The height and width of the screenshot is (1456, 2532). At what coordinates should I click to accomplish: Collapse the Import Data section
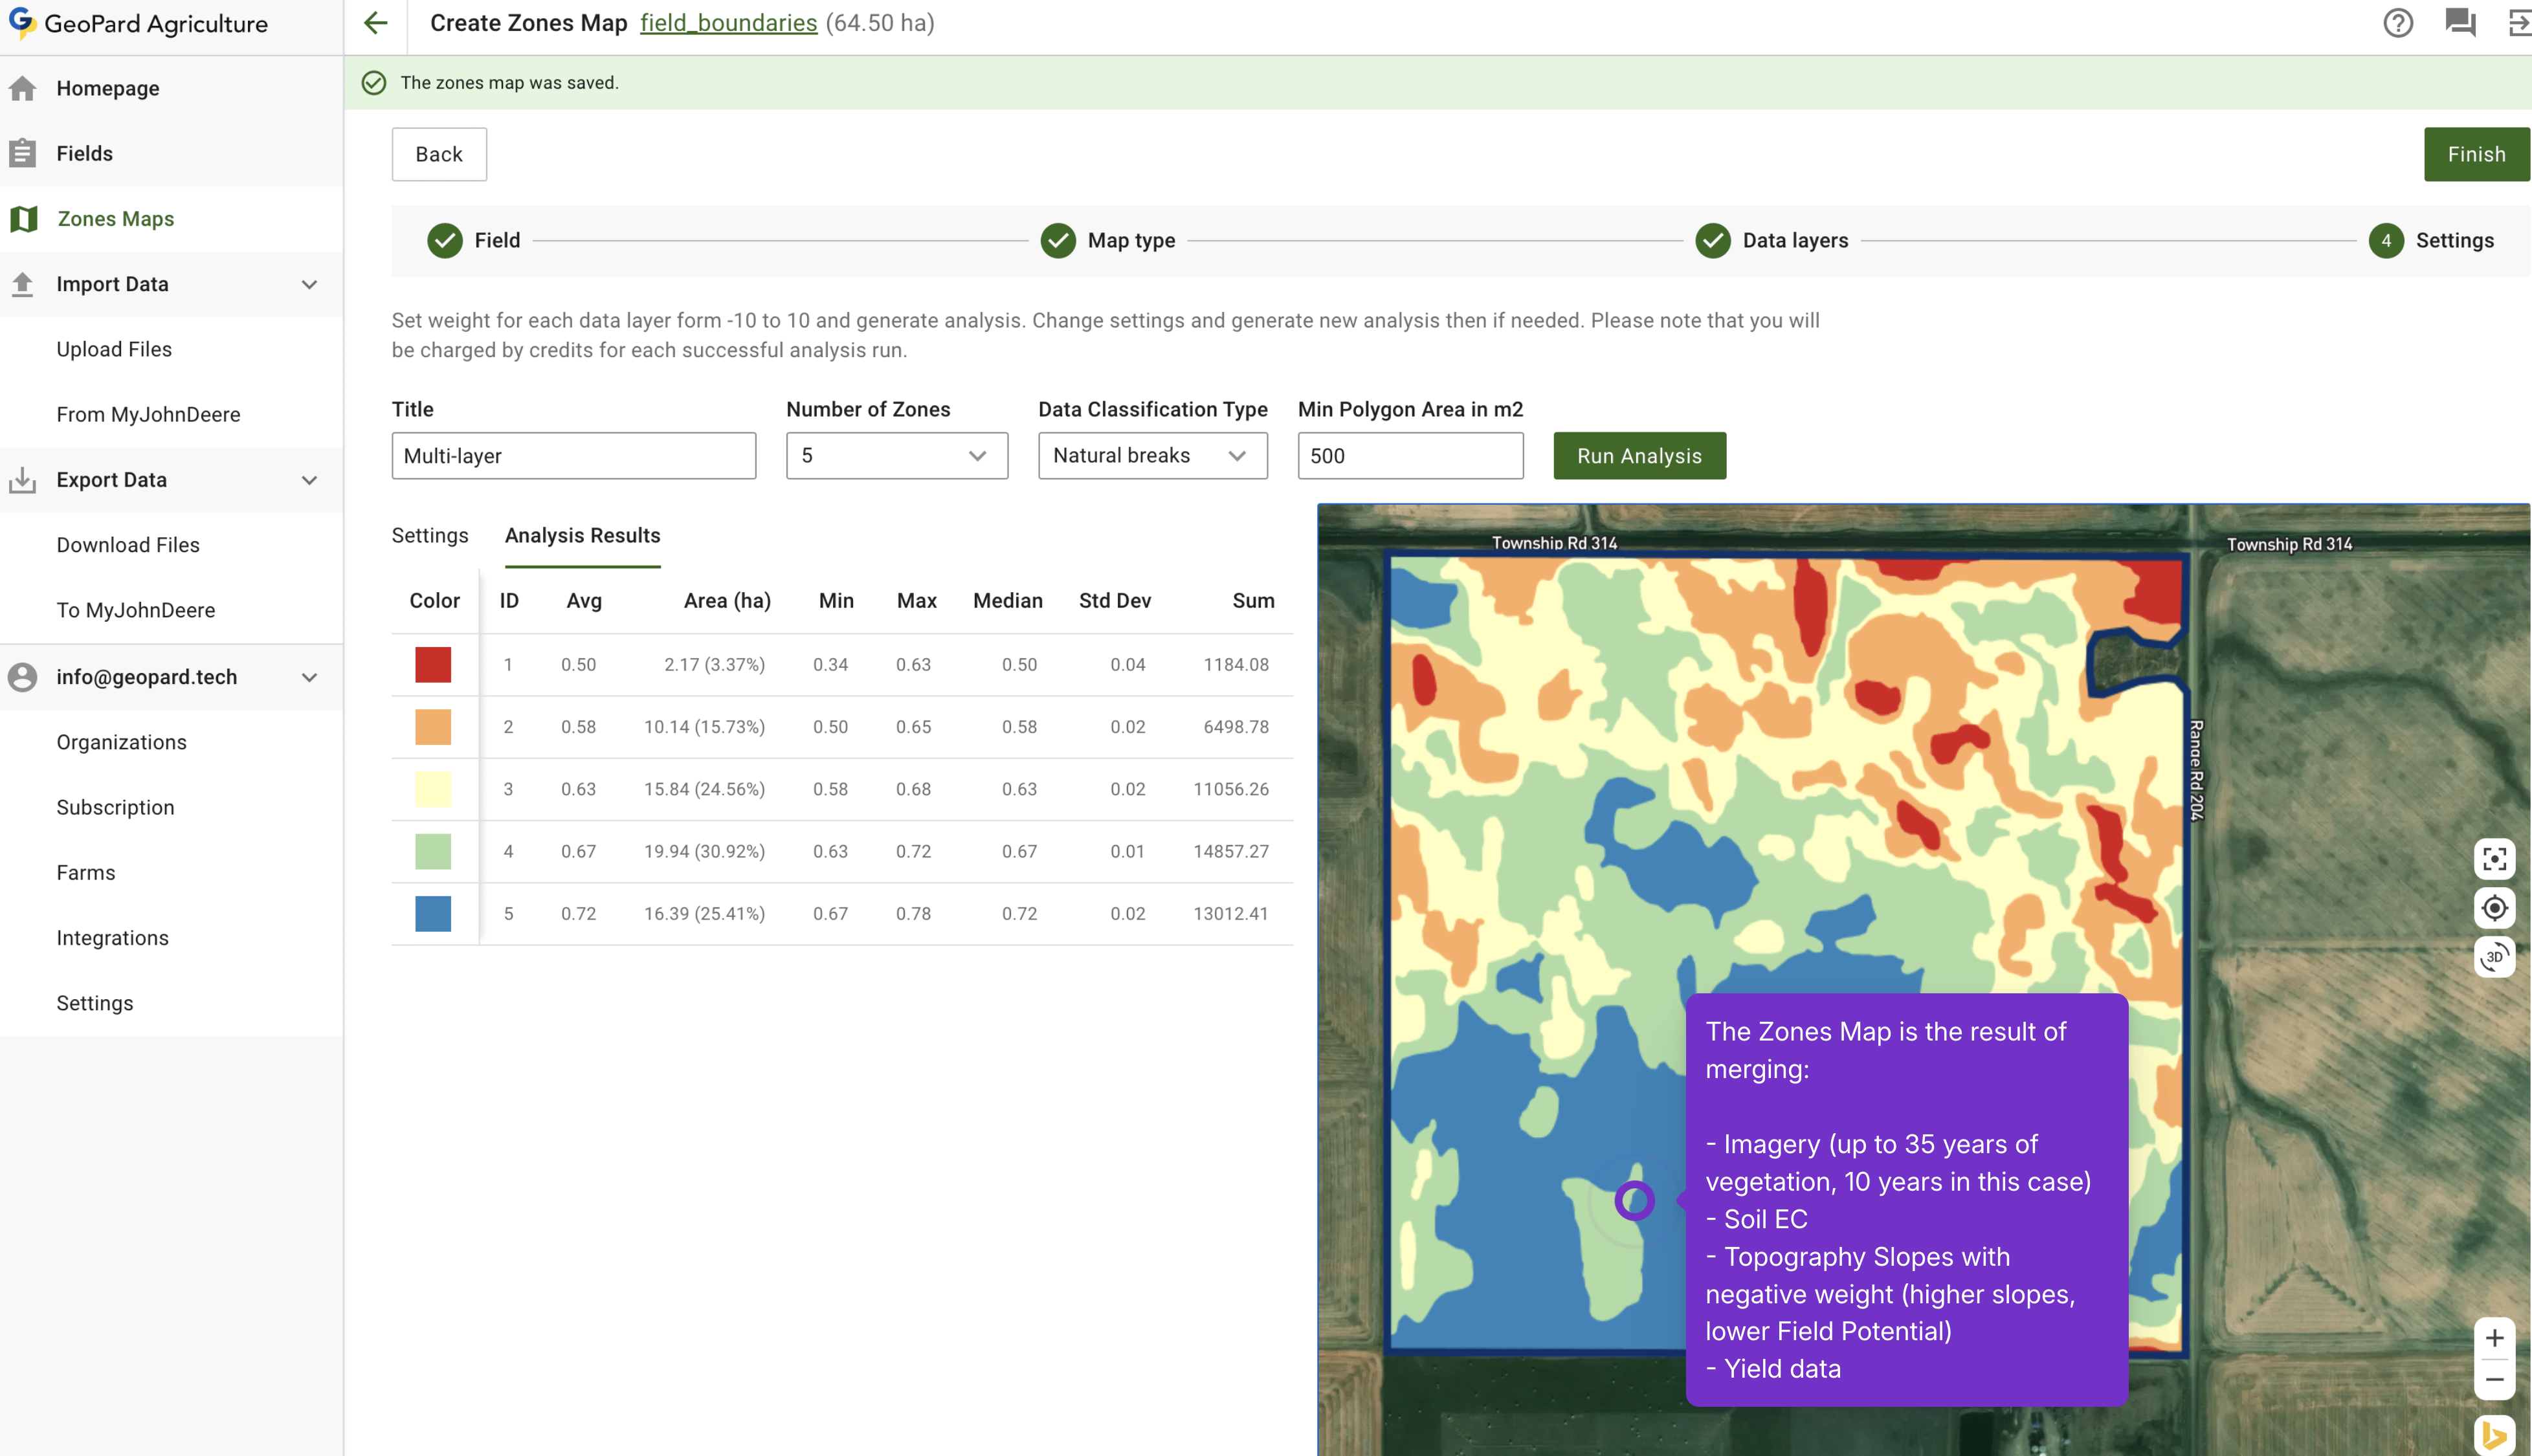point(309,284)
